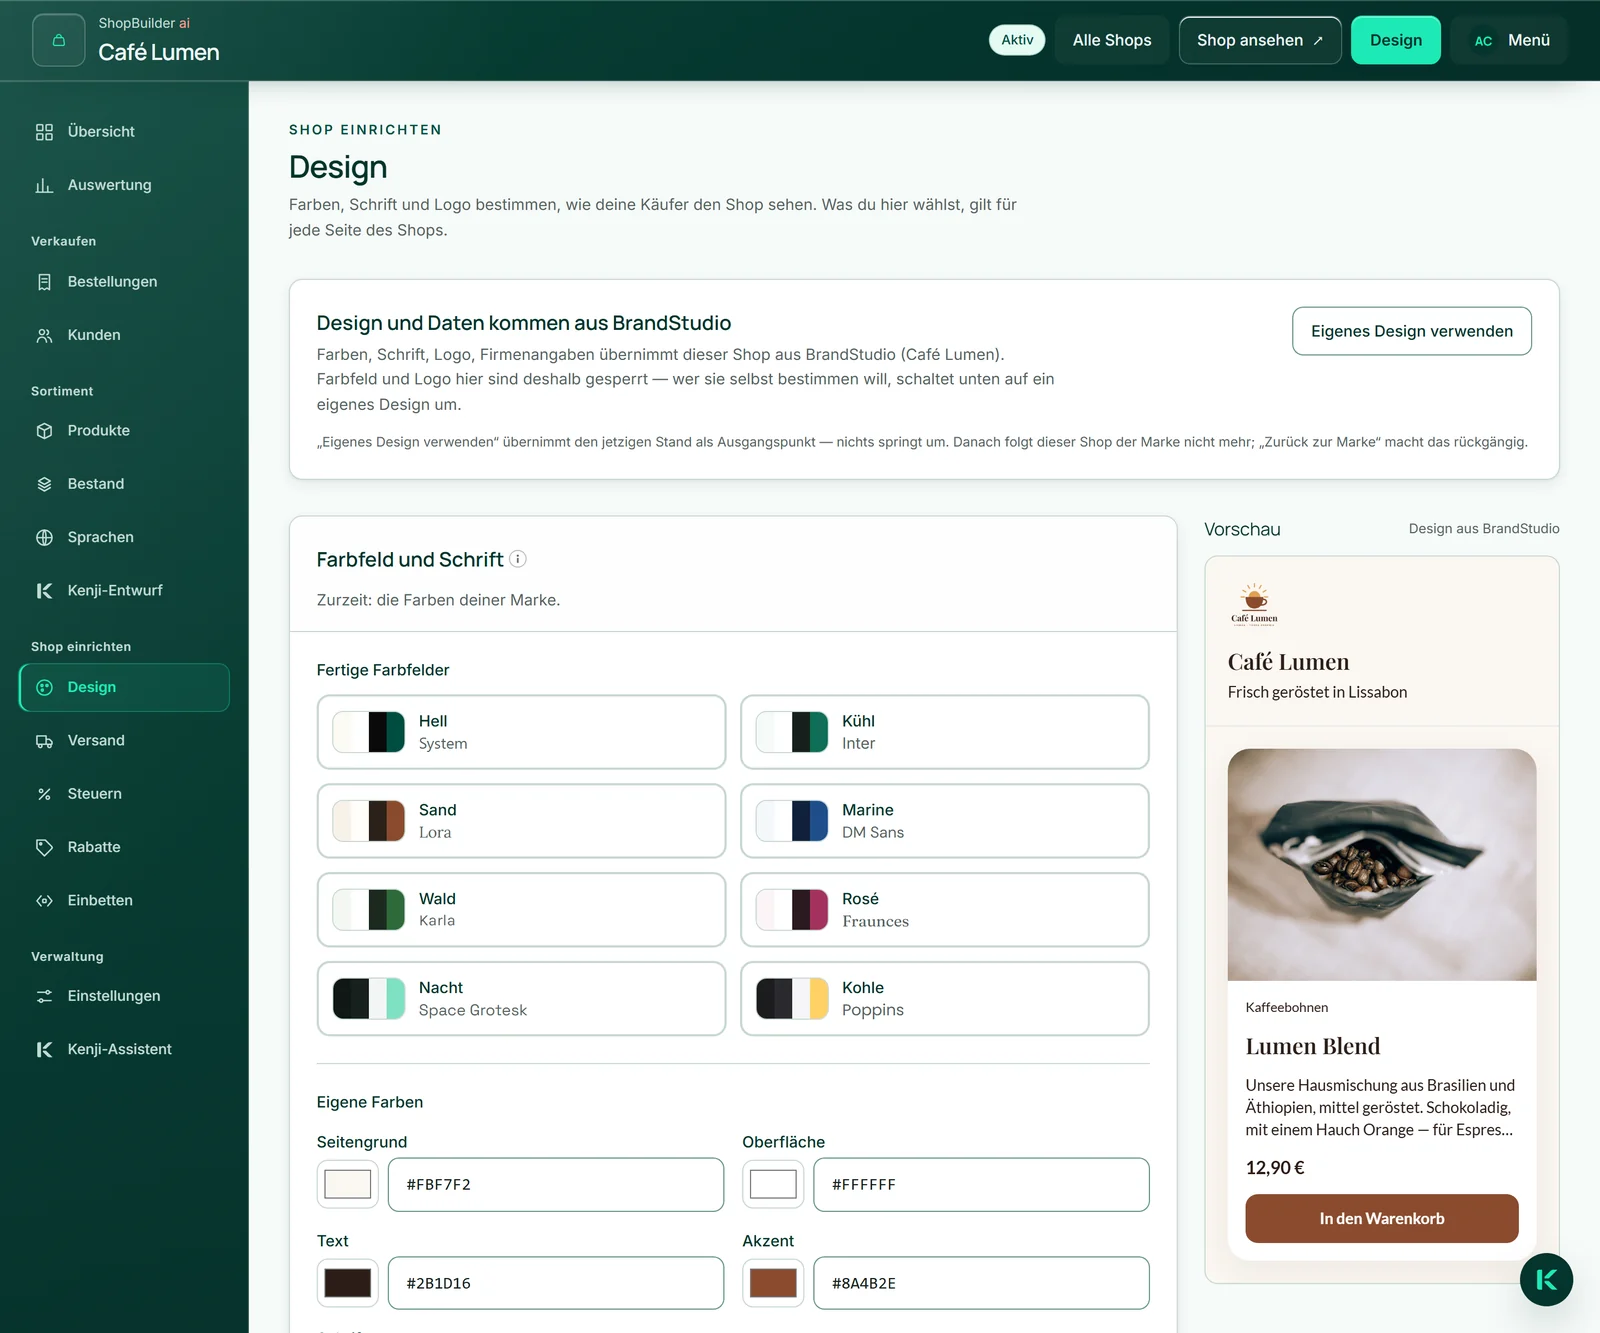Click the Einbetten code icon
Image resolution: width=1600 pixels, height=1333 pixels.
(x=44, y=901)
